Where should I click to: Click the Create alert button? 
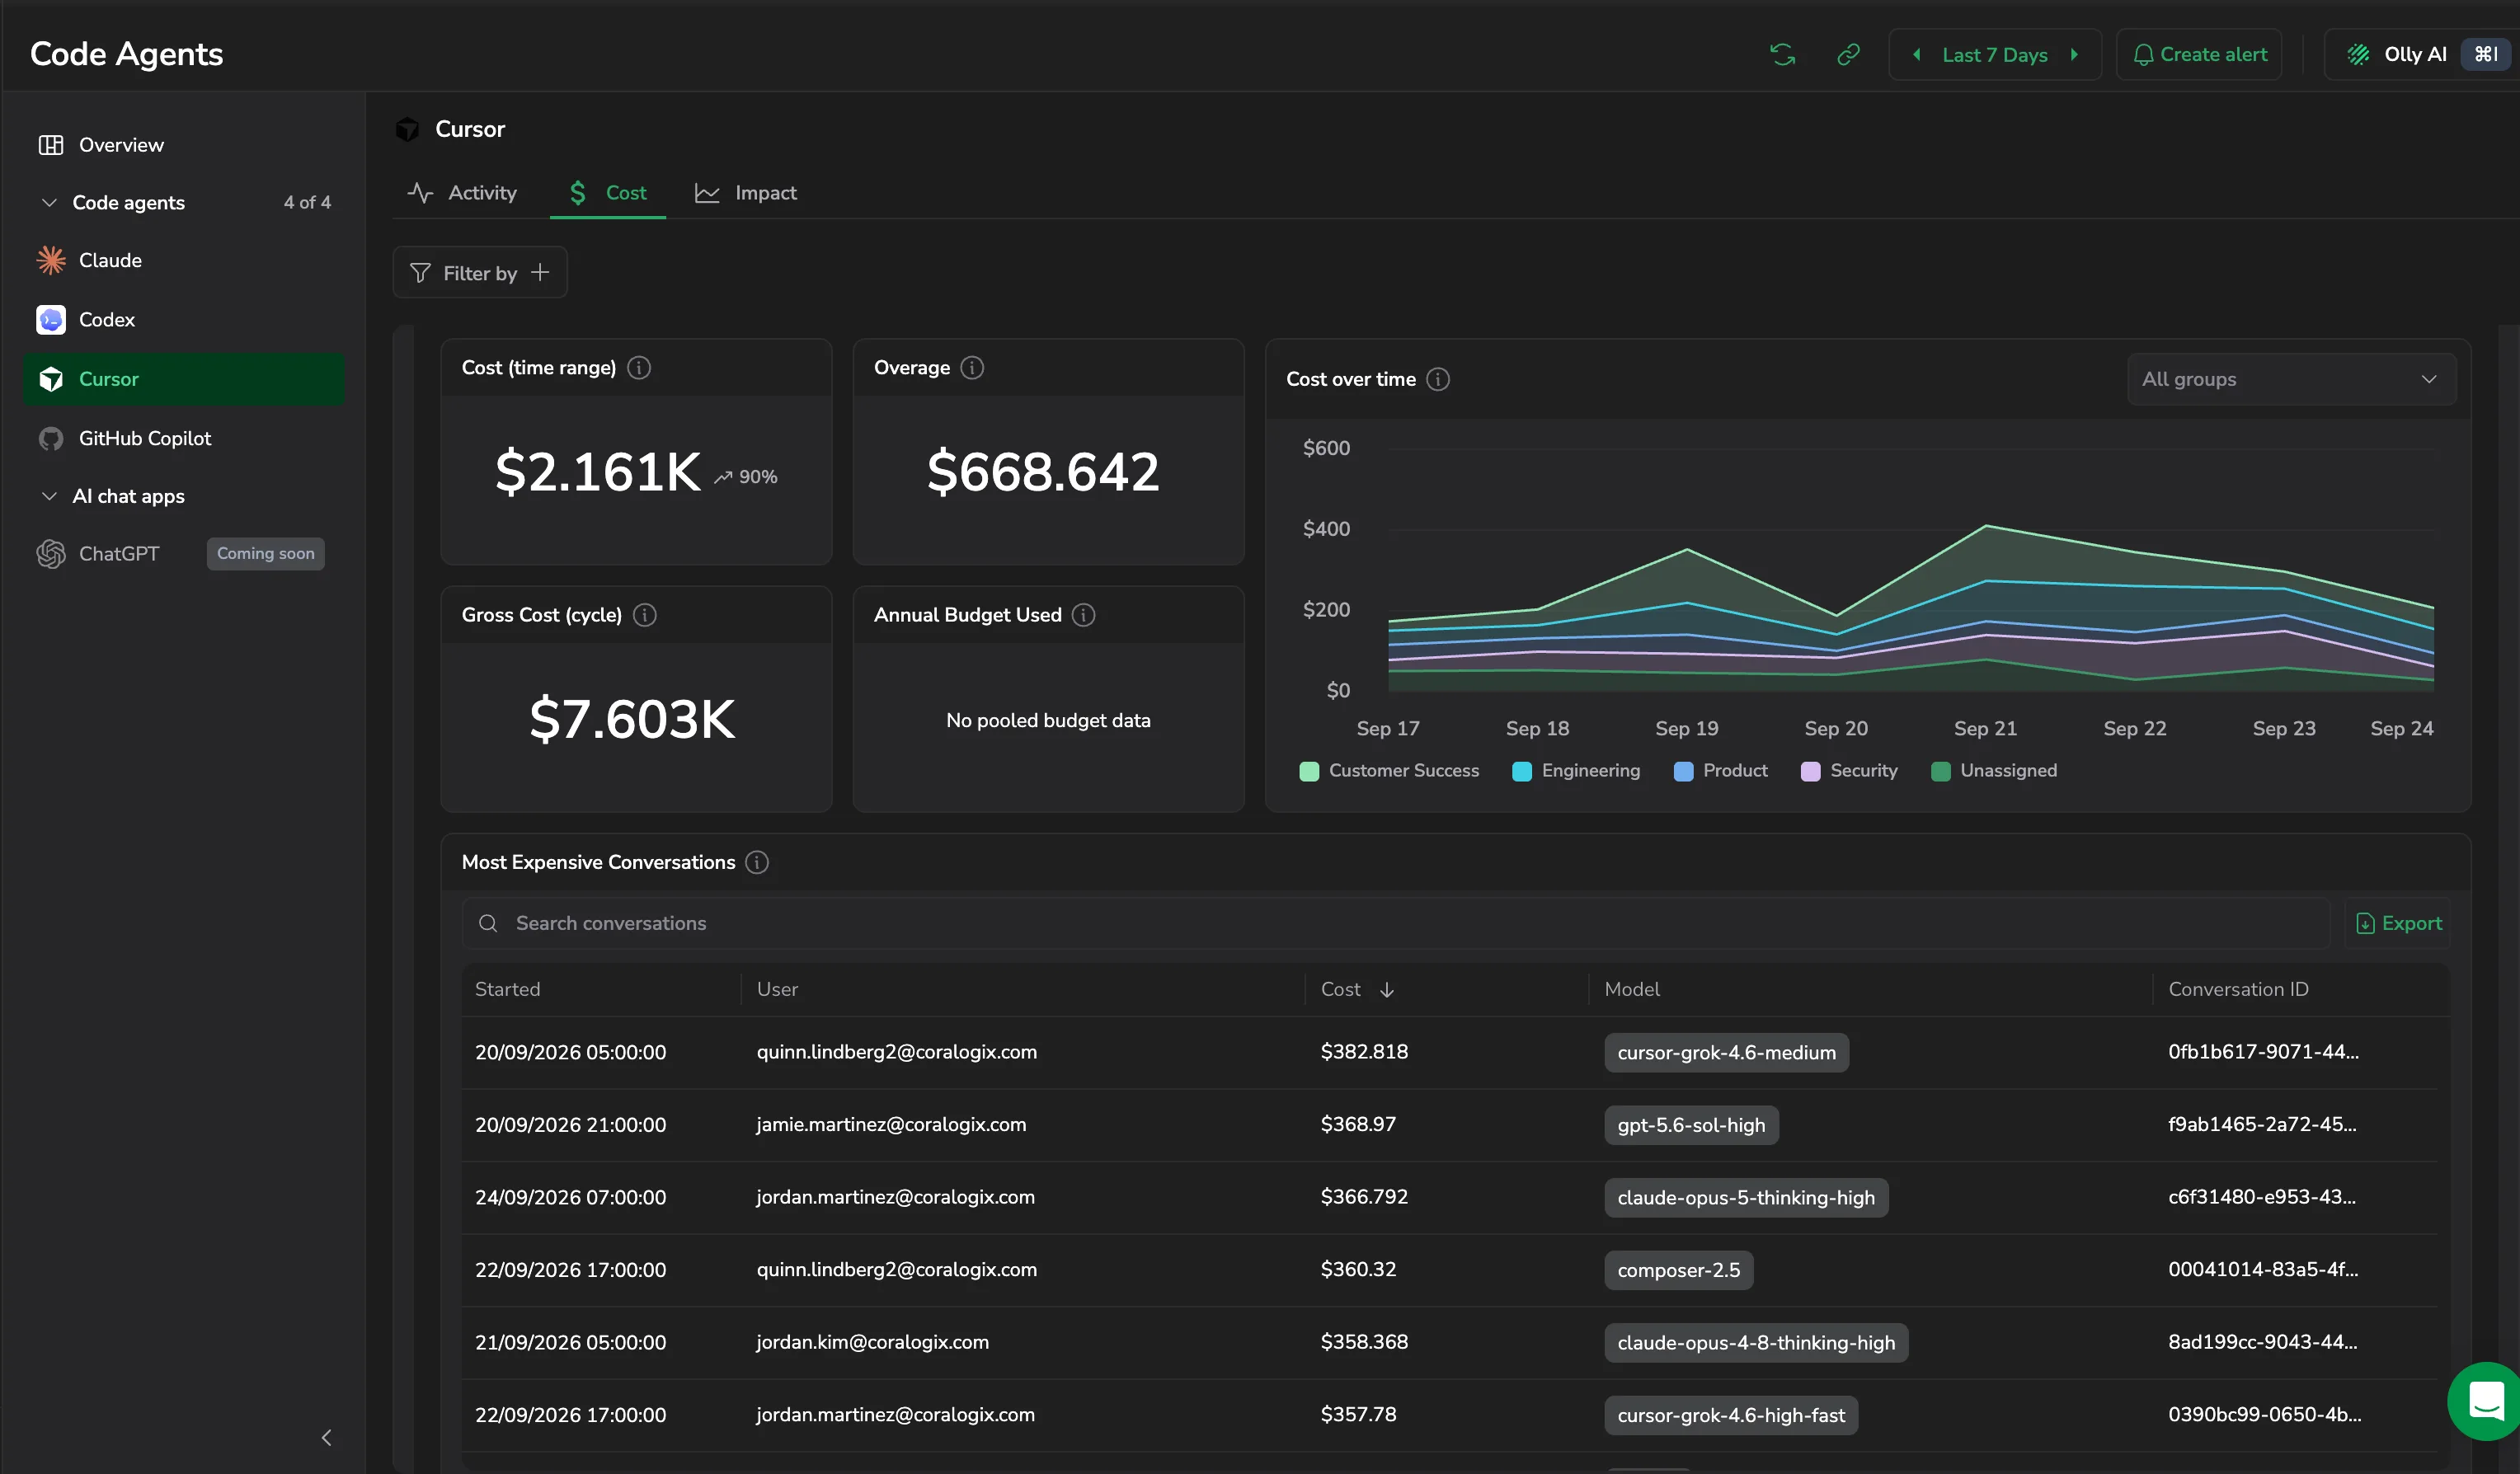click(2198, 54)
